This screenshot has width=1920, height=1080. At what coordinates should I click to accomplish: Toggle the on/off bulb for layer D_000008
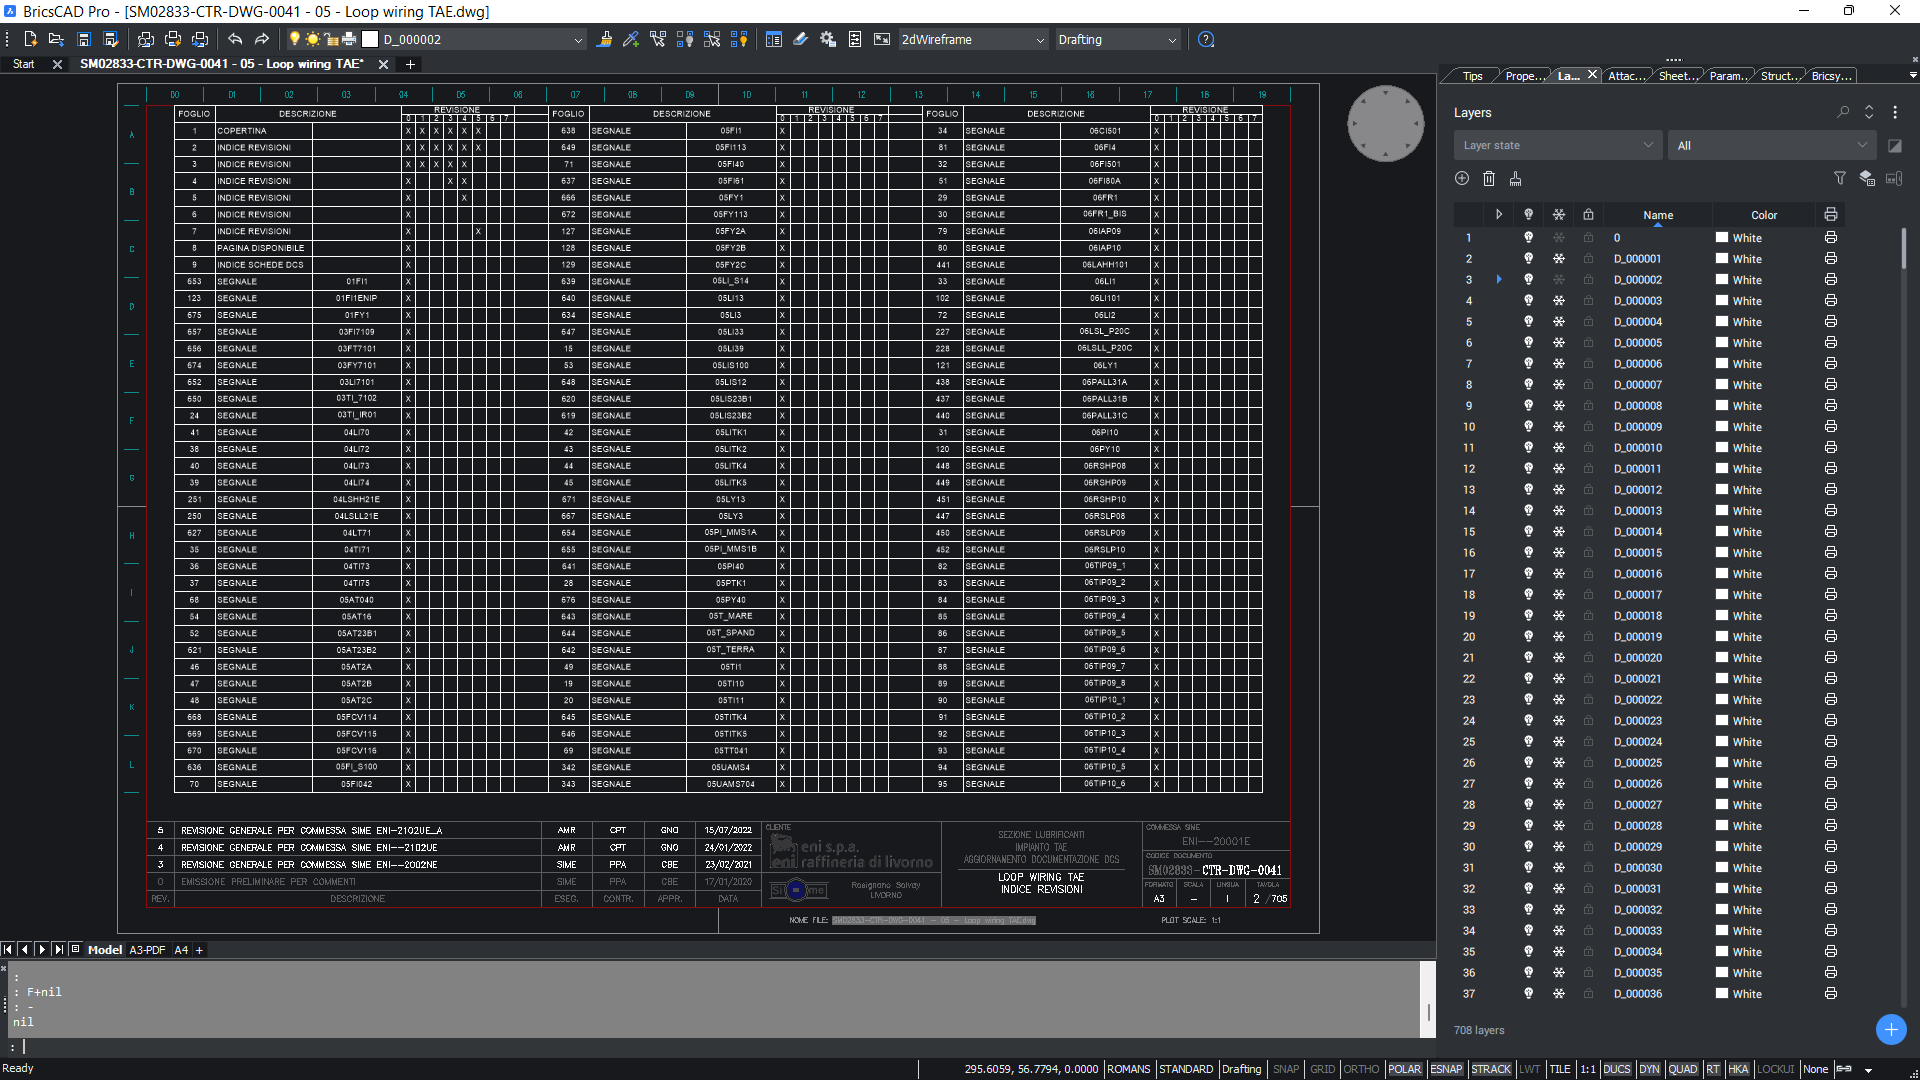[1528, 406]
